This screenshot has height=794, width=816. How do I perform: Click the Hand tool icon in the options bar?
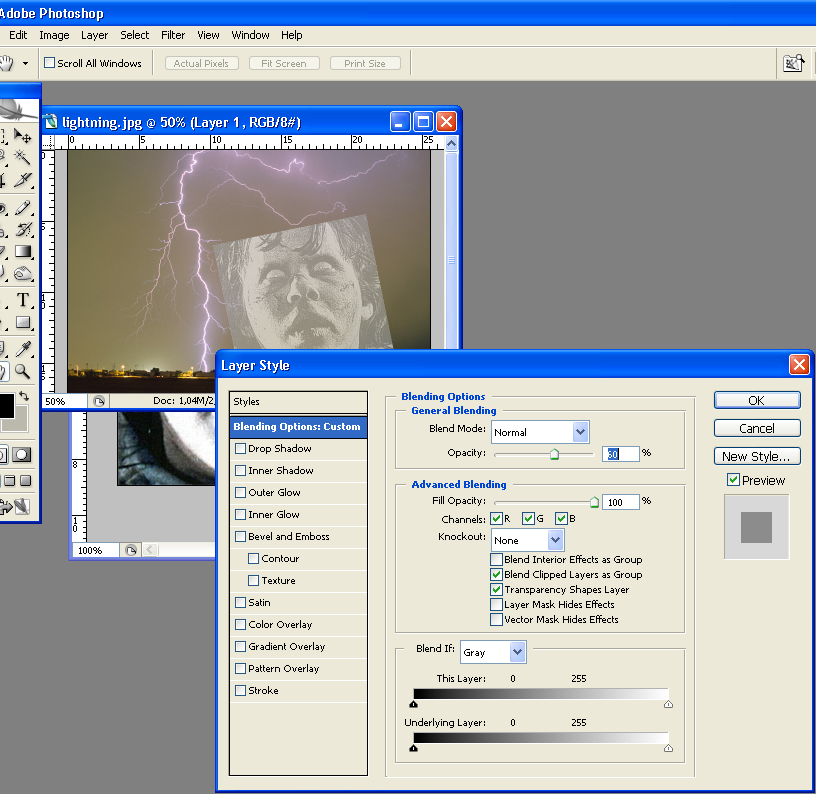6,63
